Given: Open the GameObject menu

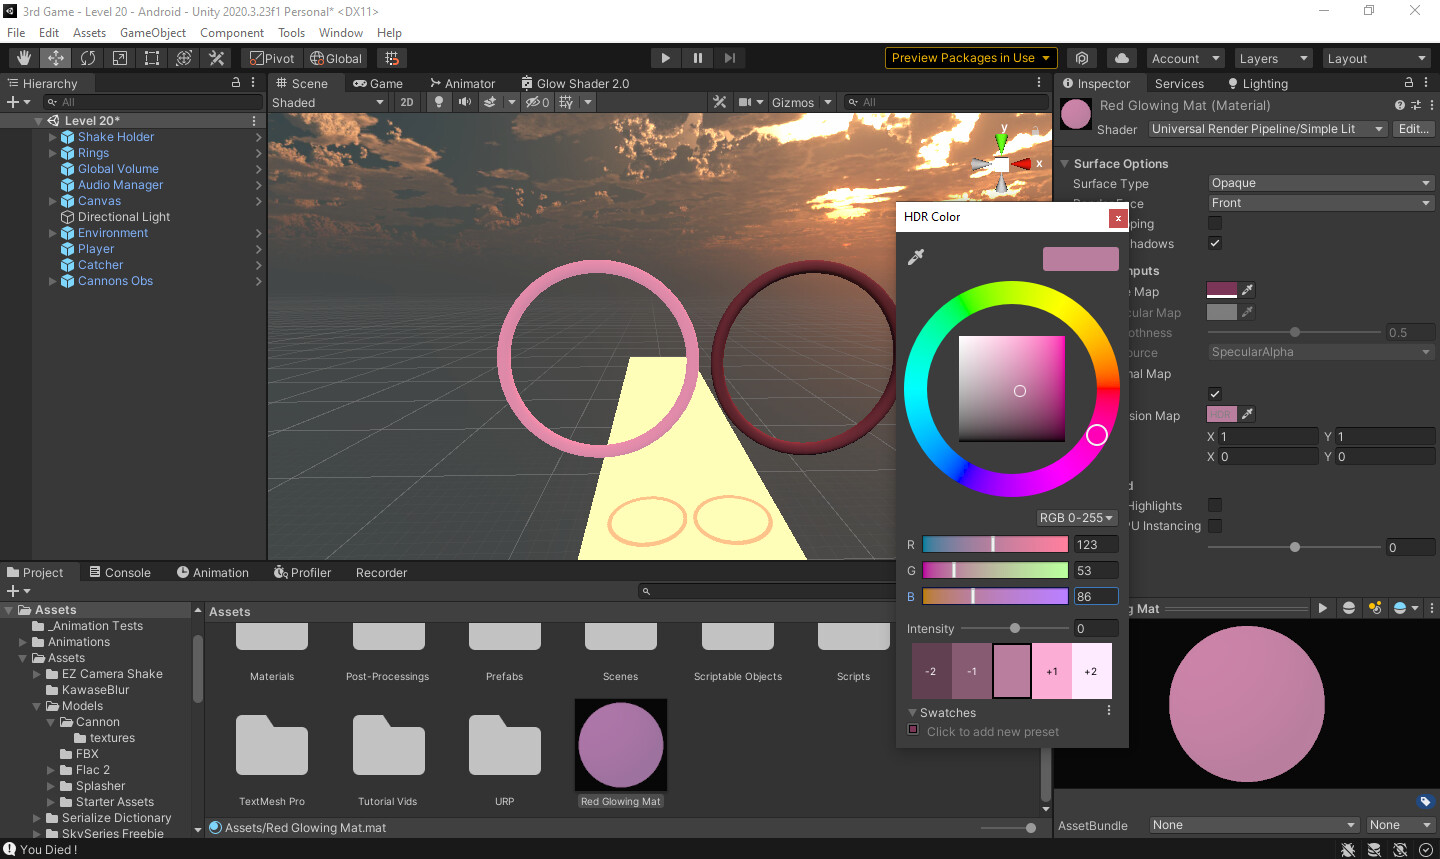Looking at the screenshot, I should (152, 32).
